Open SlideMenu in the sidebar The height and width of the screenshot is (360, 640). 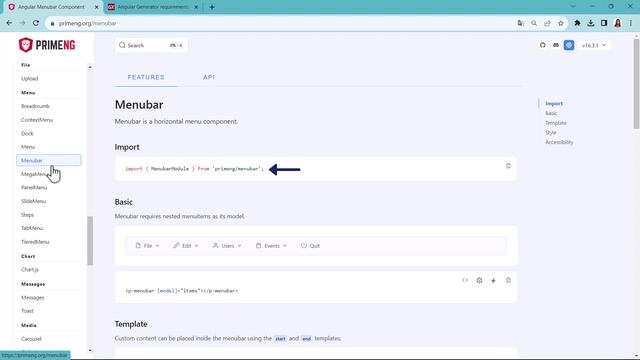coord(33,201)
